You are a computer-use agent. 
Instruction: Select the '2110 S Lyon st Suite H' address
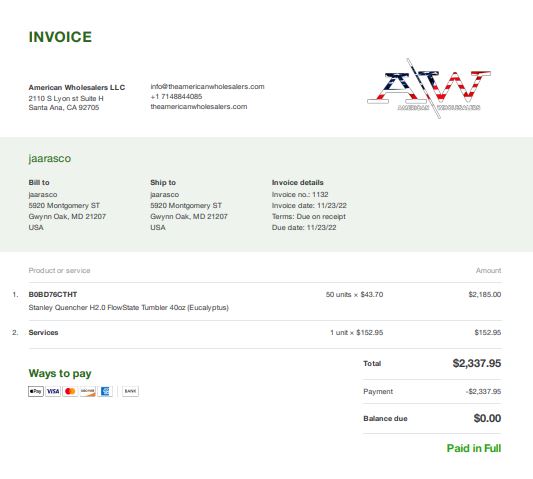(x=66, y=98)
